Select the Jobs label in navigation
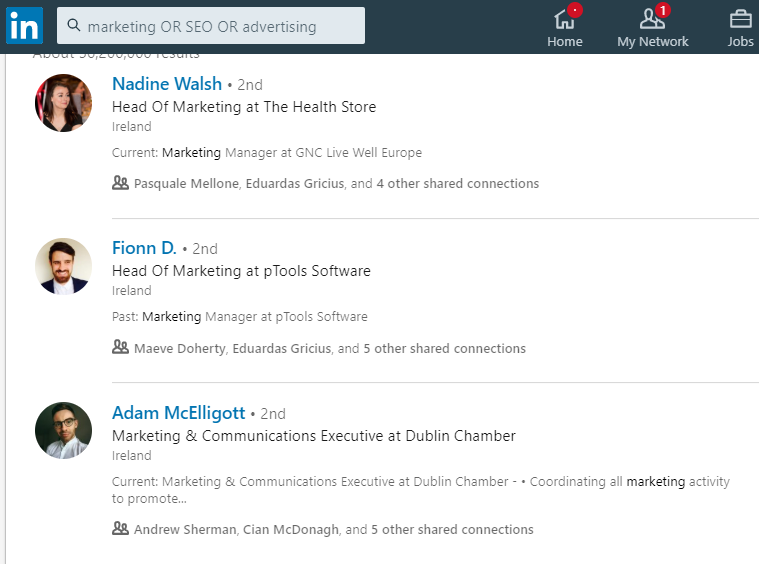Image resolution: width=759 pixels, height=564 pixels. pos(741,42)
